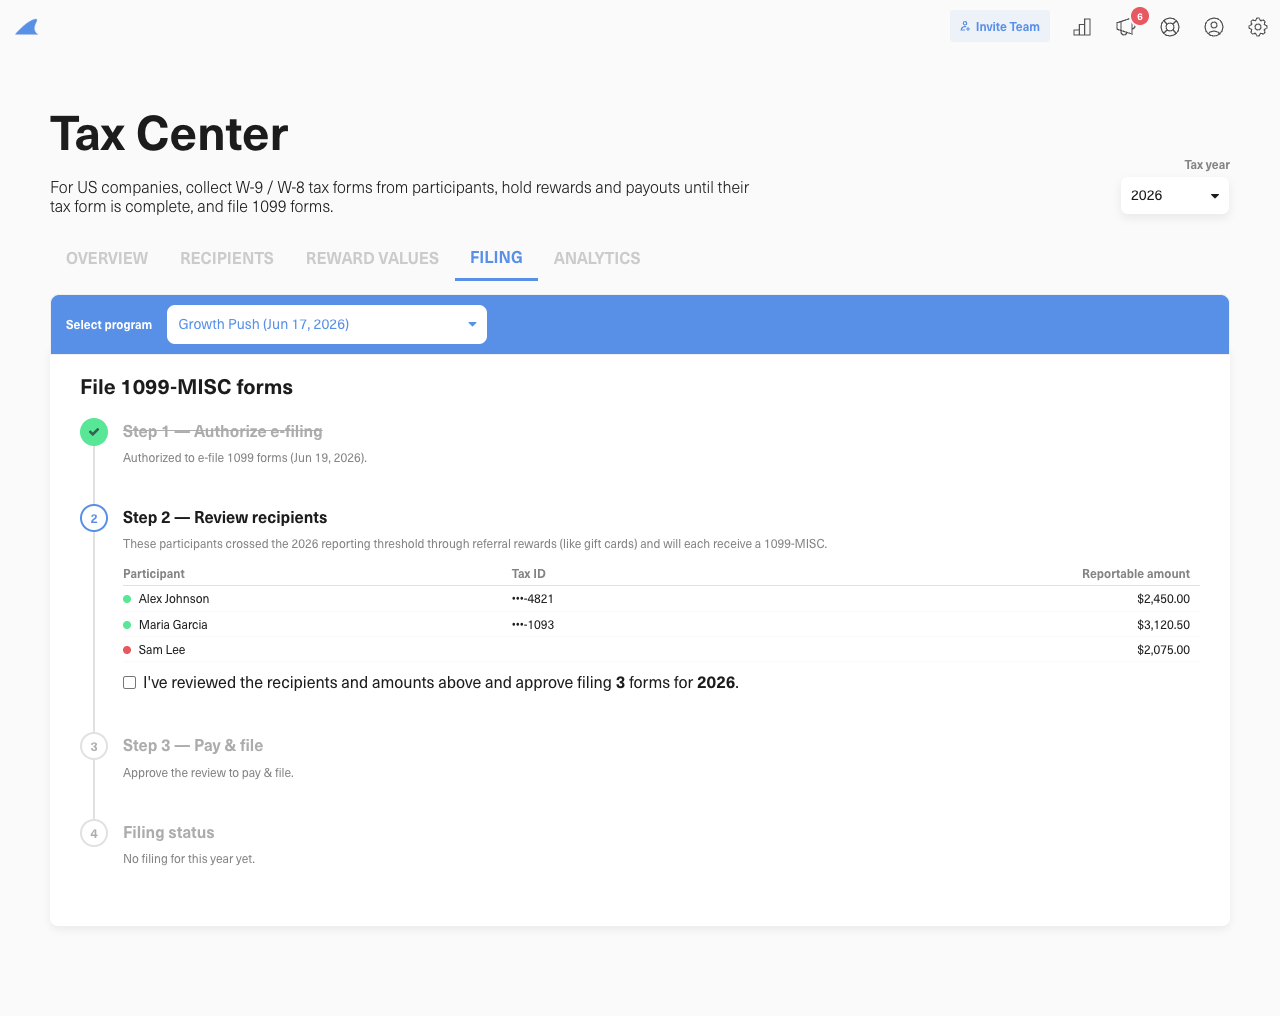Click the Filing status heading
The height and width of the screenshot is (1016, 1280).
click(x=169, y=833)
